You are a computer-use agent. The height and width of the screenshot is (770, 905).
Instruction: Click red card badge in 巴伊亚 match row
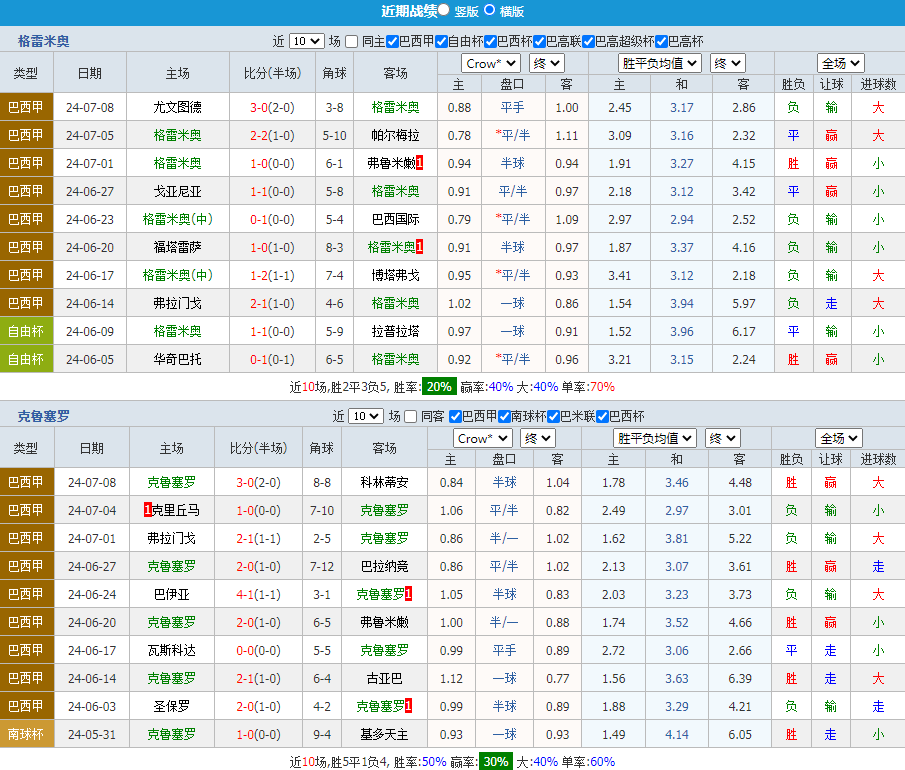pyautogui.click(x=409, y=594)
